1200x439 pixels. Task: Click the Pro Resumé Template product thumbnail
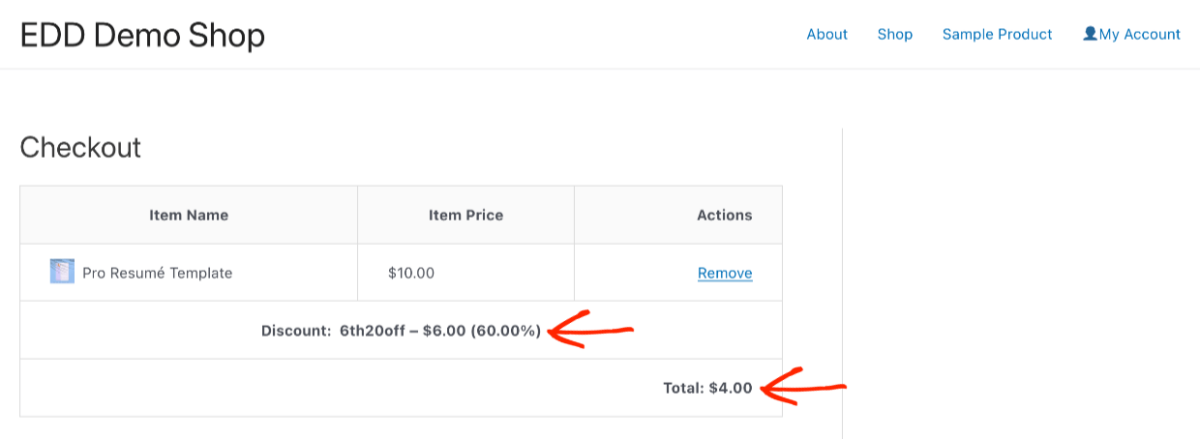click(62, 272)
